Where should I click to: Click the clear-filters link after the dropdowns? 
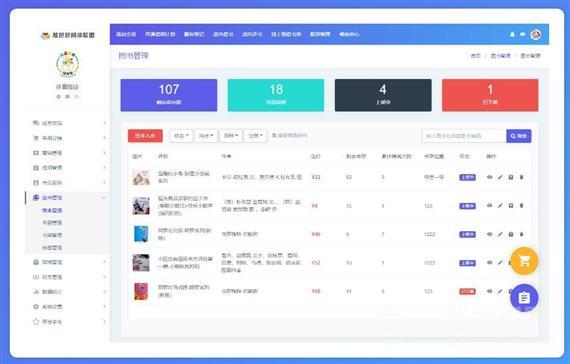click(x=290, y=135)
